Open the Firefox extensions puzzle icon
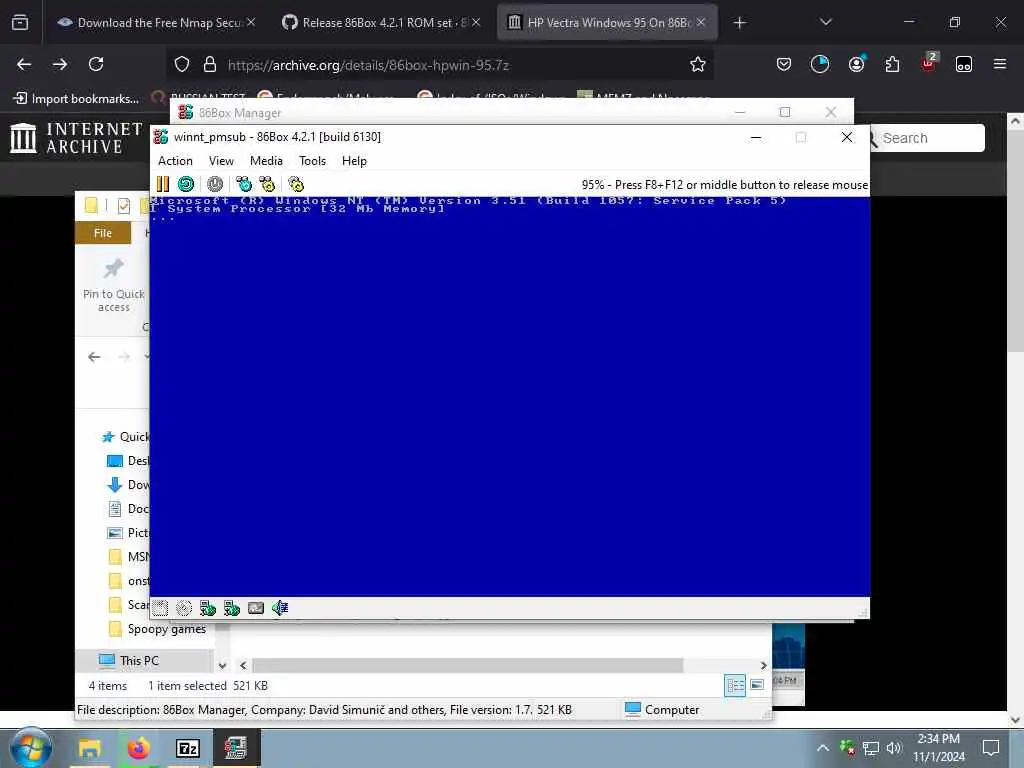Viewport: 1024px width, 768px height. coord(892,64)
